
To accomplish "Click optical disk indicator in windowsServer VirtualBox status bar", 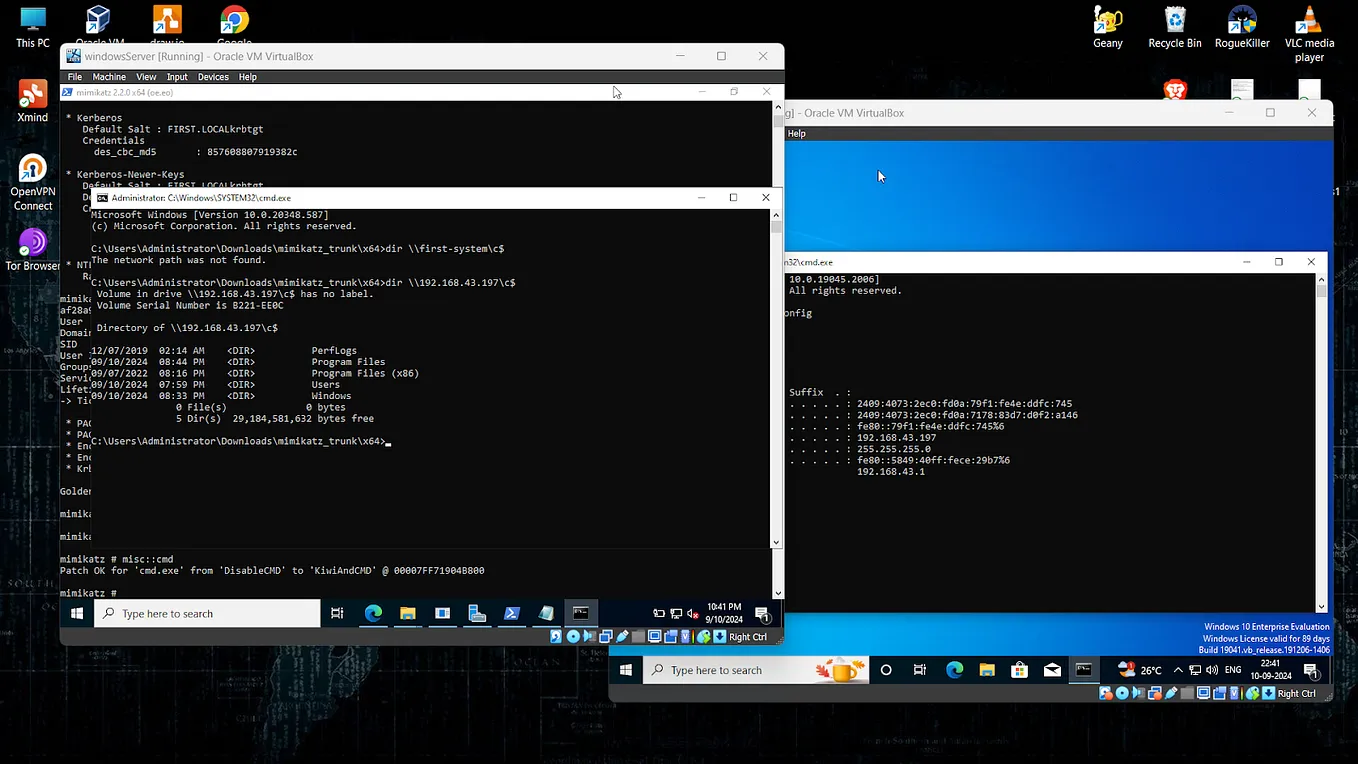I will [x=573, y=636].
